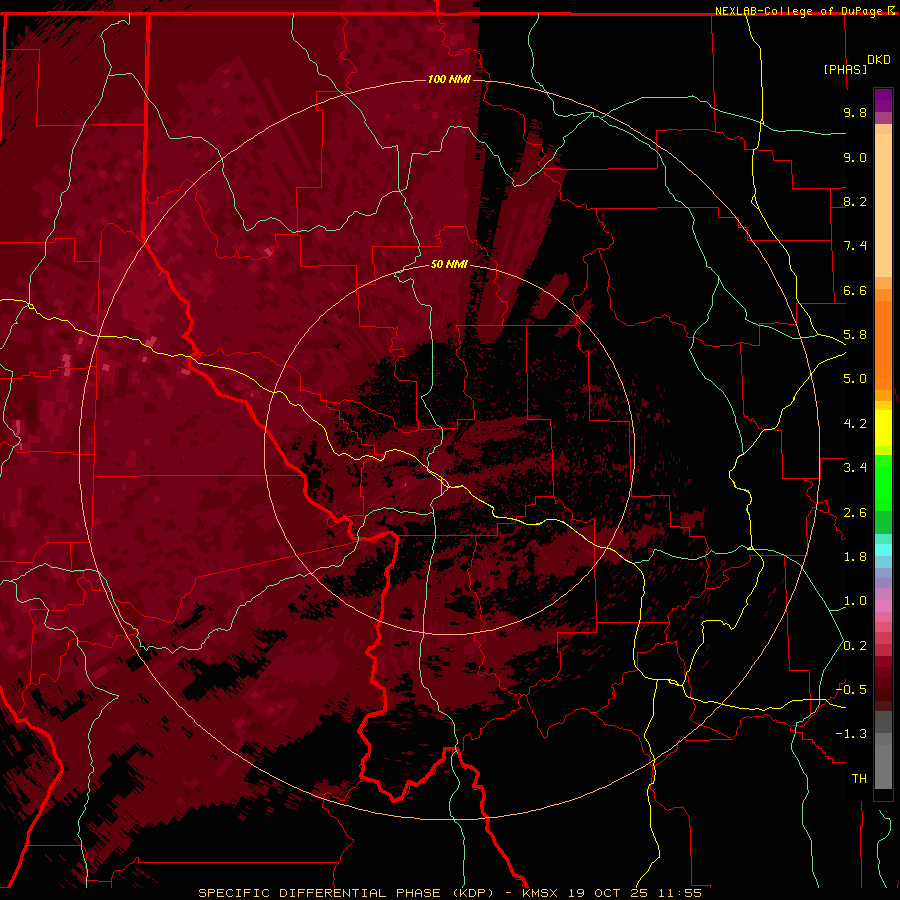Click the 9.0 scale label
Image resolution: width=900 pixels, height=900 pixels.
click(x=855, y=157)
